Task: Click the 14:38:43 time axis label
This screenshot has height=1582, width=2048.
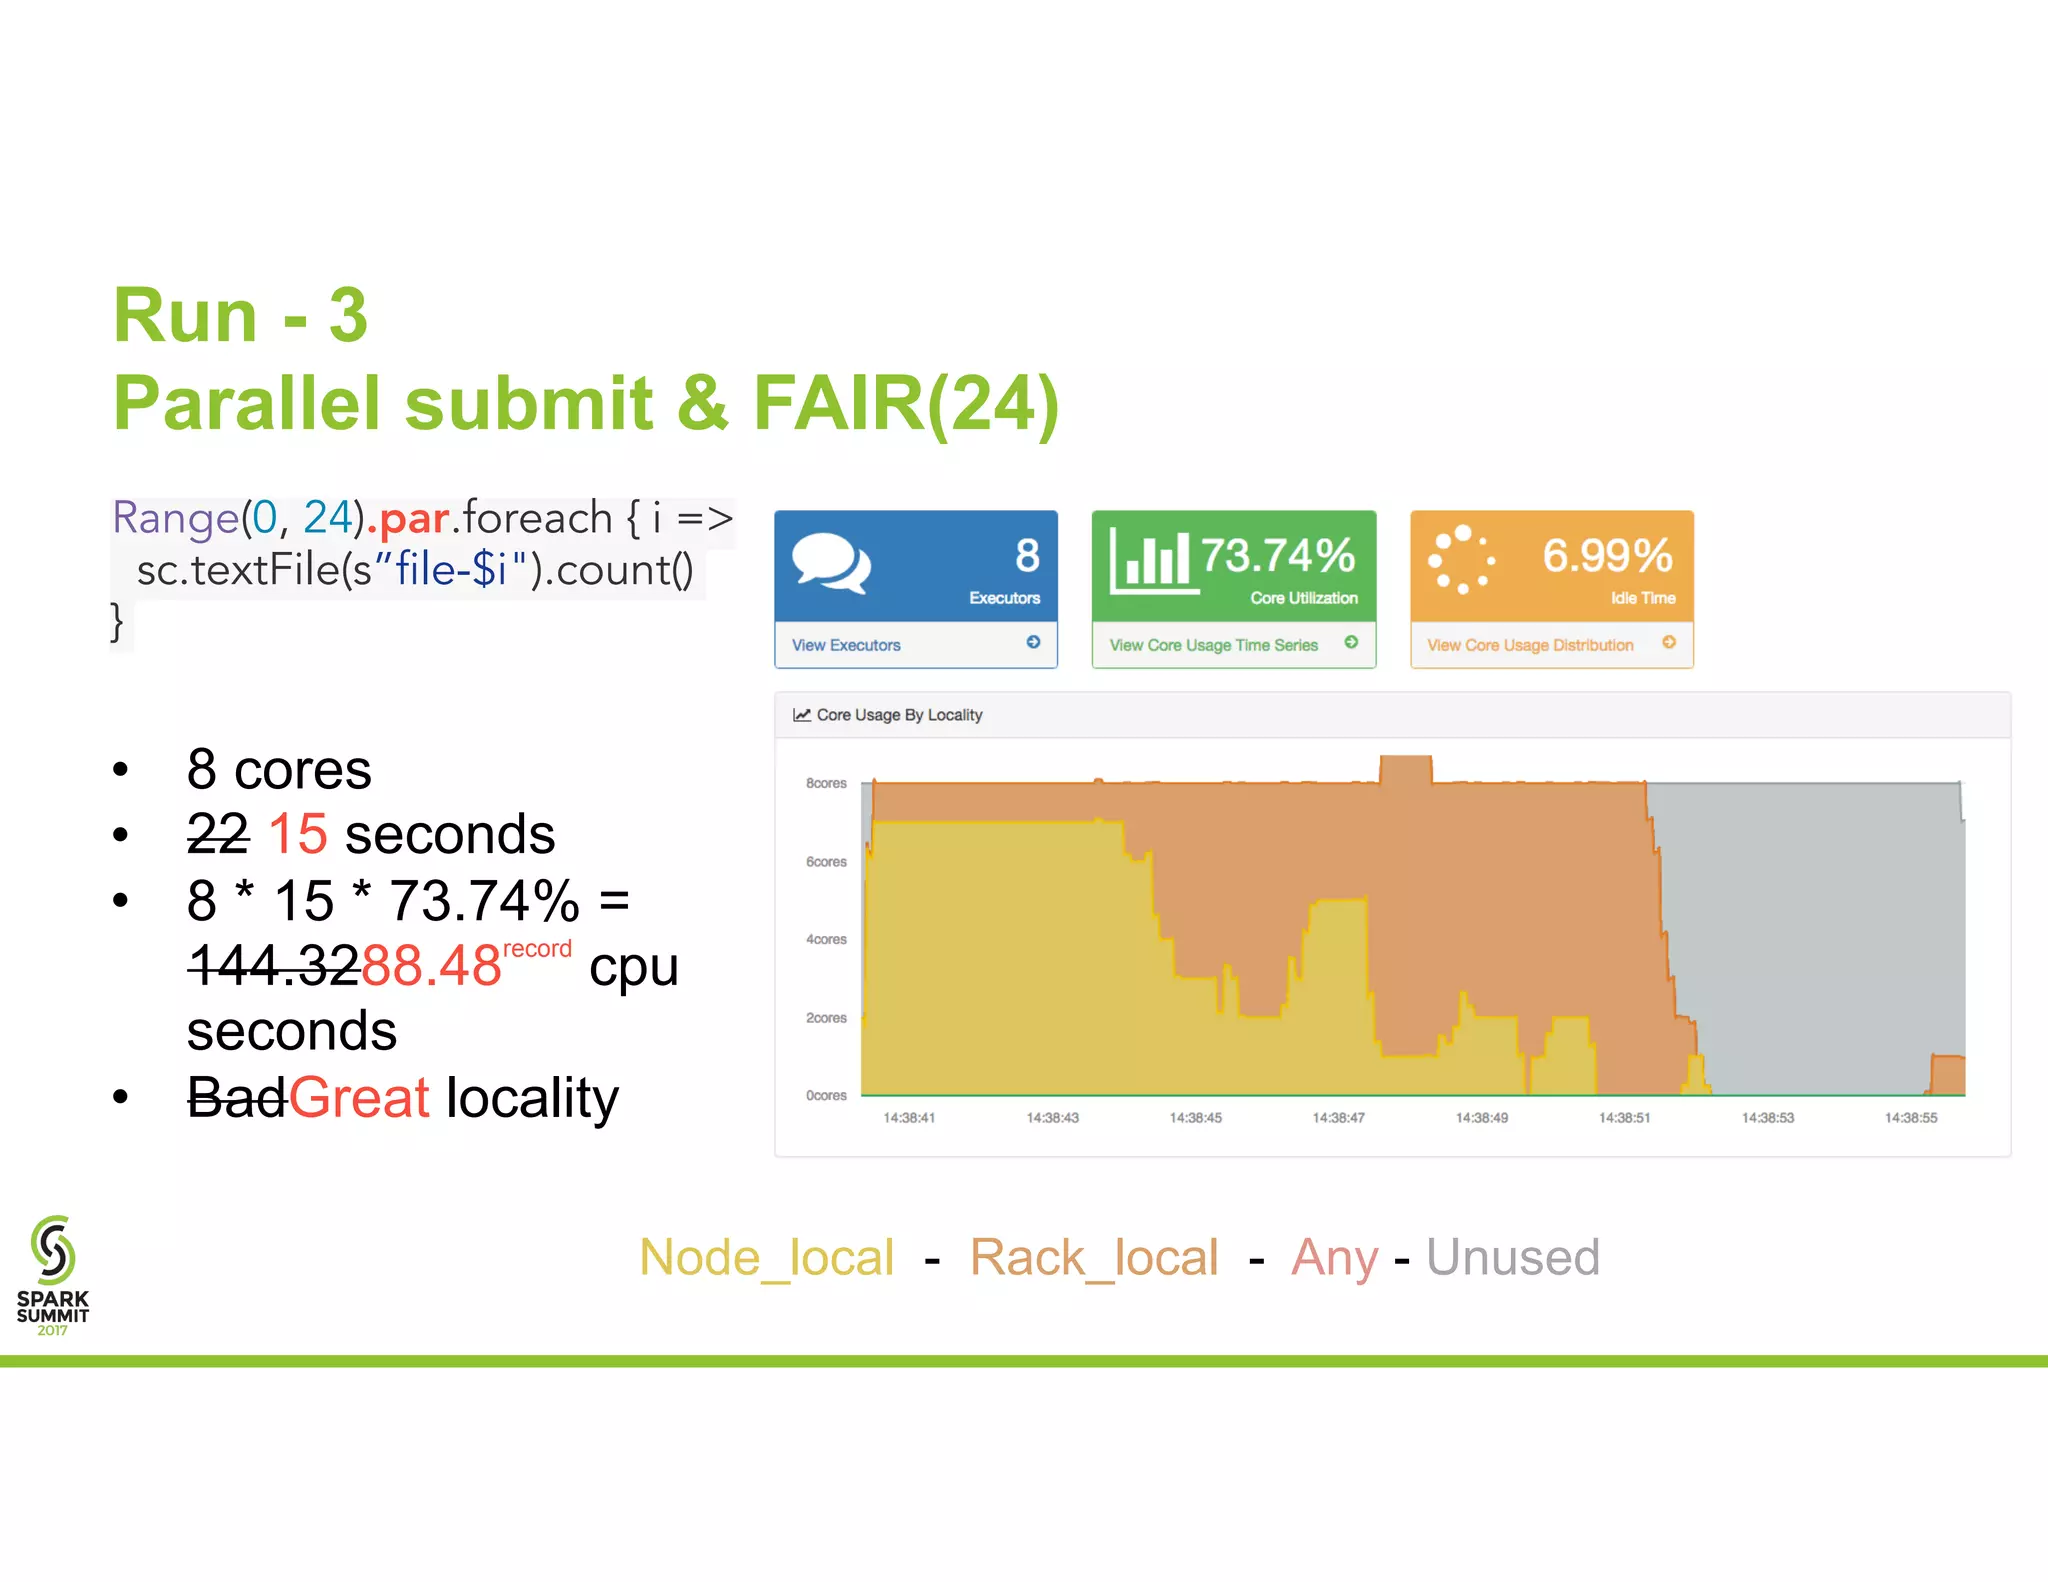Action: tap(1052, 1118)
